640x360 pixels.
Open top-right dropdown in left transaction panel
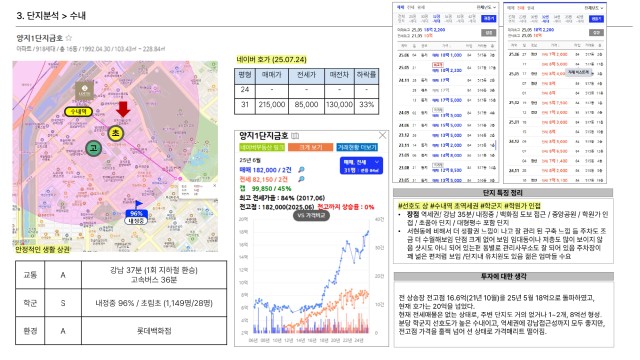tap(486, 7)
